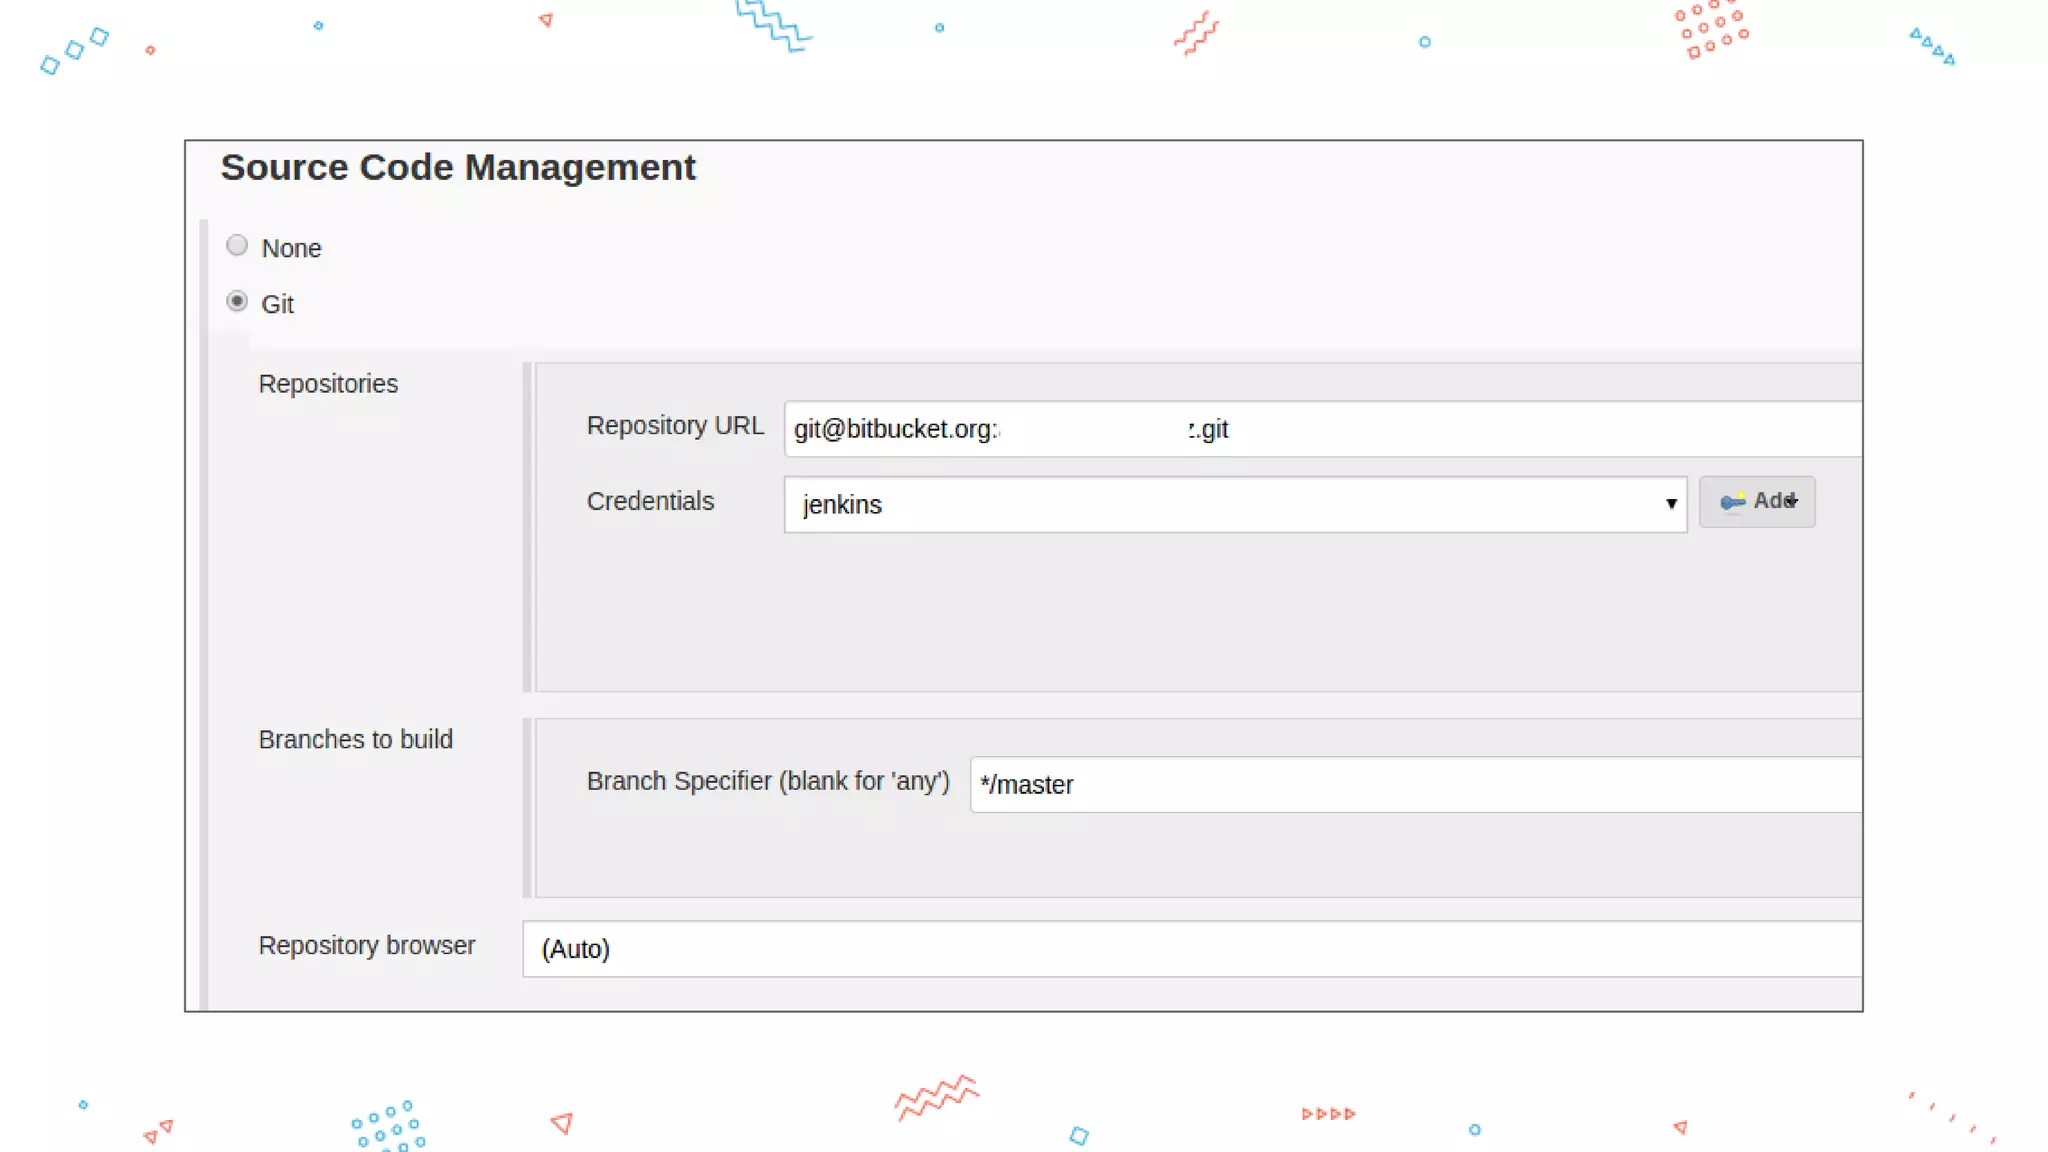This screenshot has width=2048, height=1152.
Task: Click the Repository URL field label
Action: (x=675, y=426)
